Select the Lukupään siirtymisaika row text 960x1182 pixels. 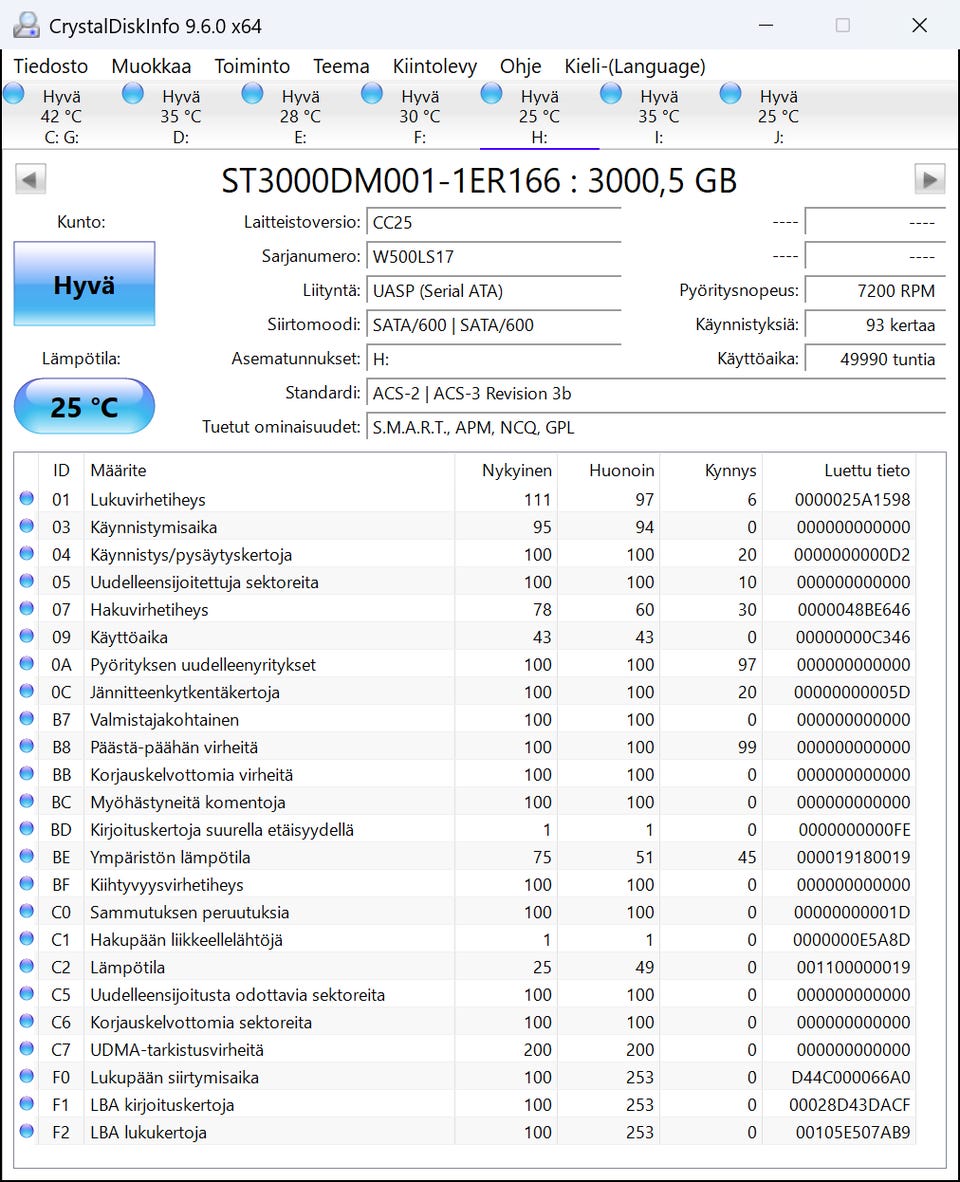pyautogui.click(x=174, y=1077)
